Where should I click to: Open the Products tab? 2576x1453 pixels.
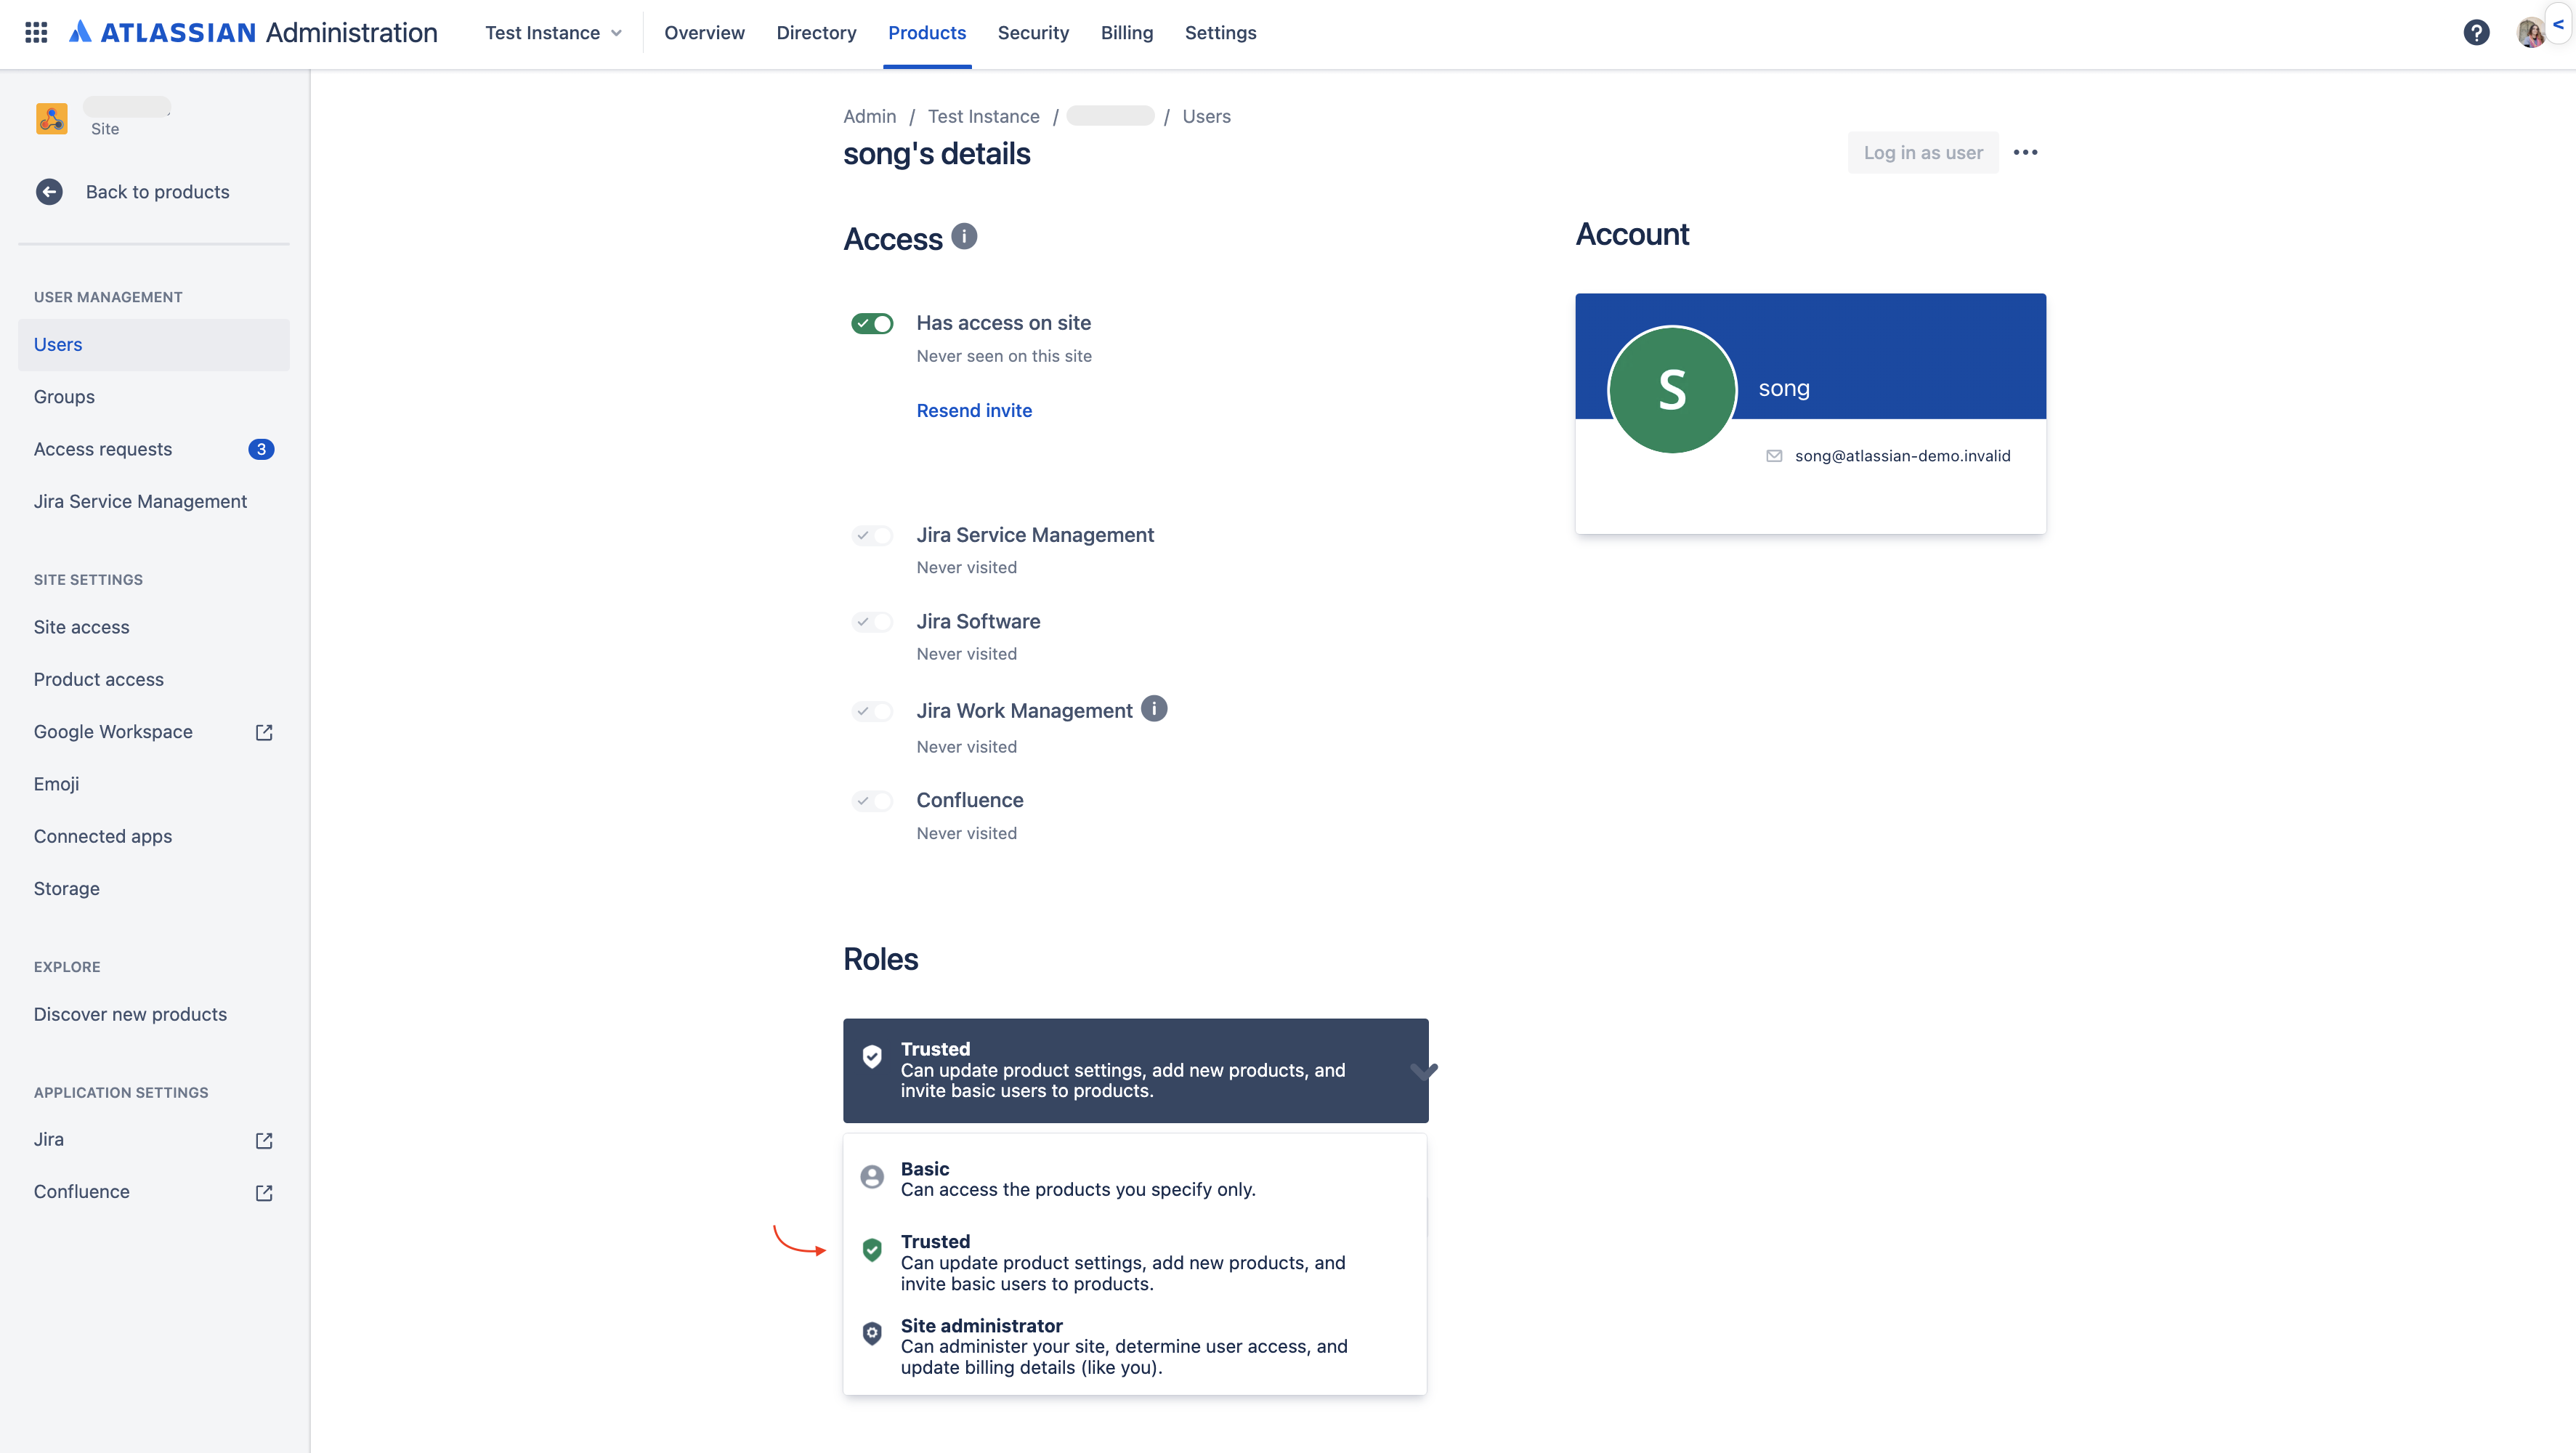[927, 33]
